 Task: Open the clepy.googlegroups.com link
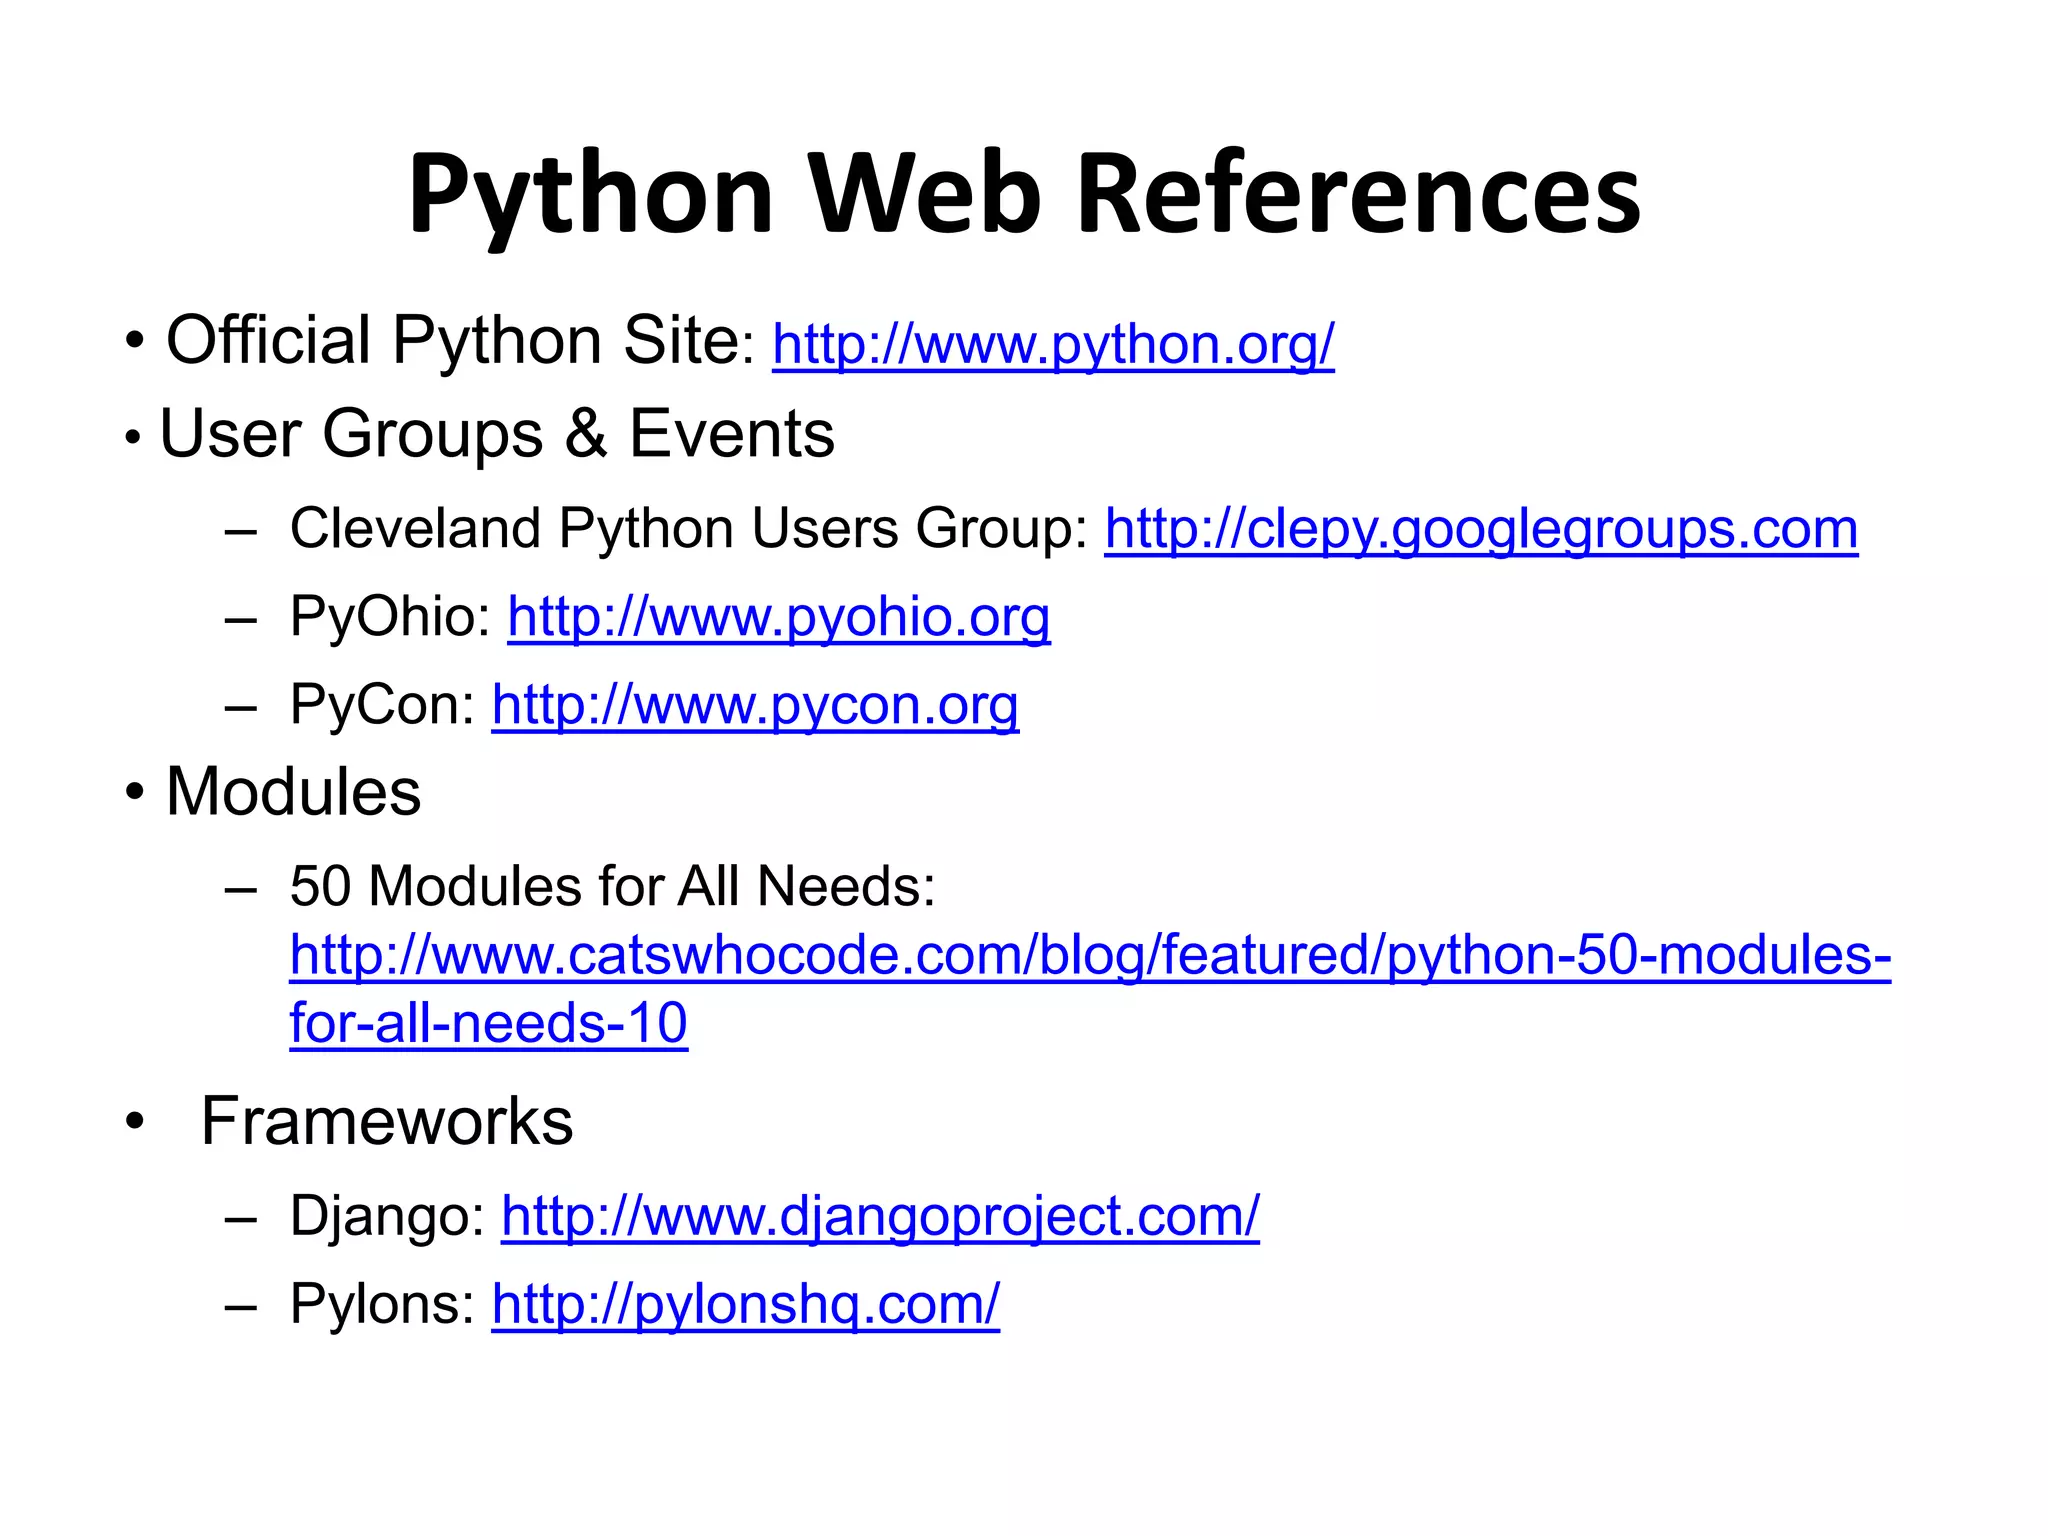(x=1481, y=529)
